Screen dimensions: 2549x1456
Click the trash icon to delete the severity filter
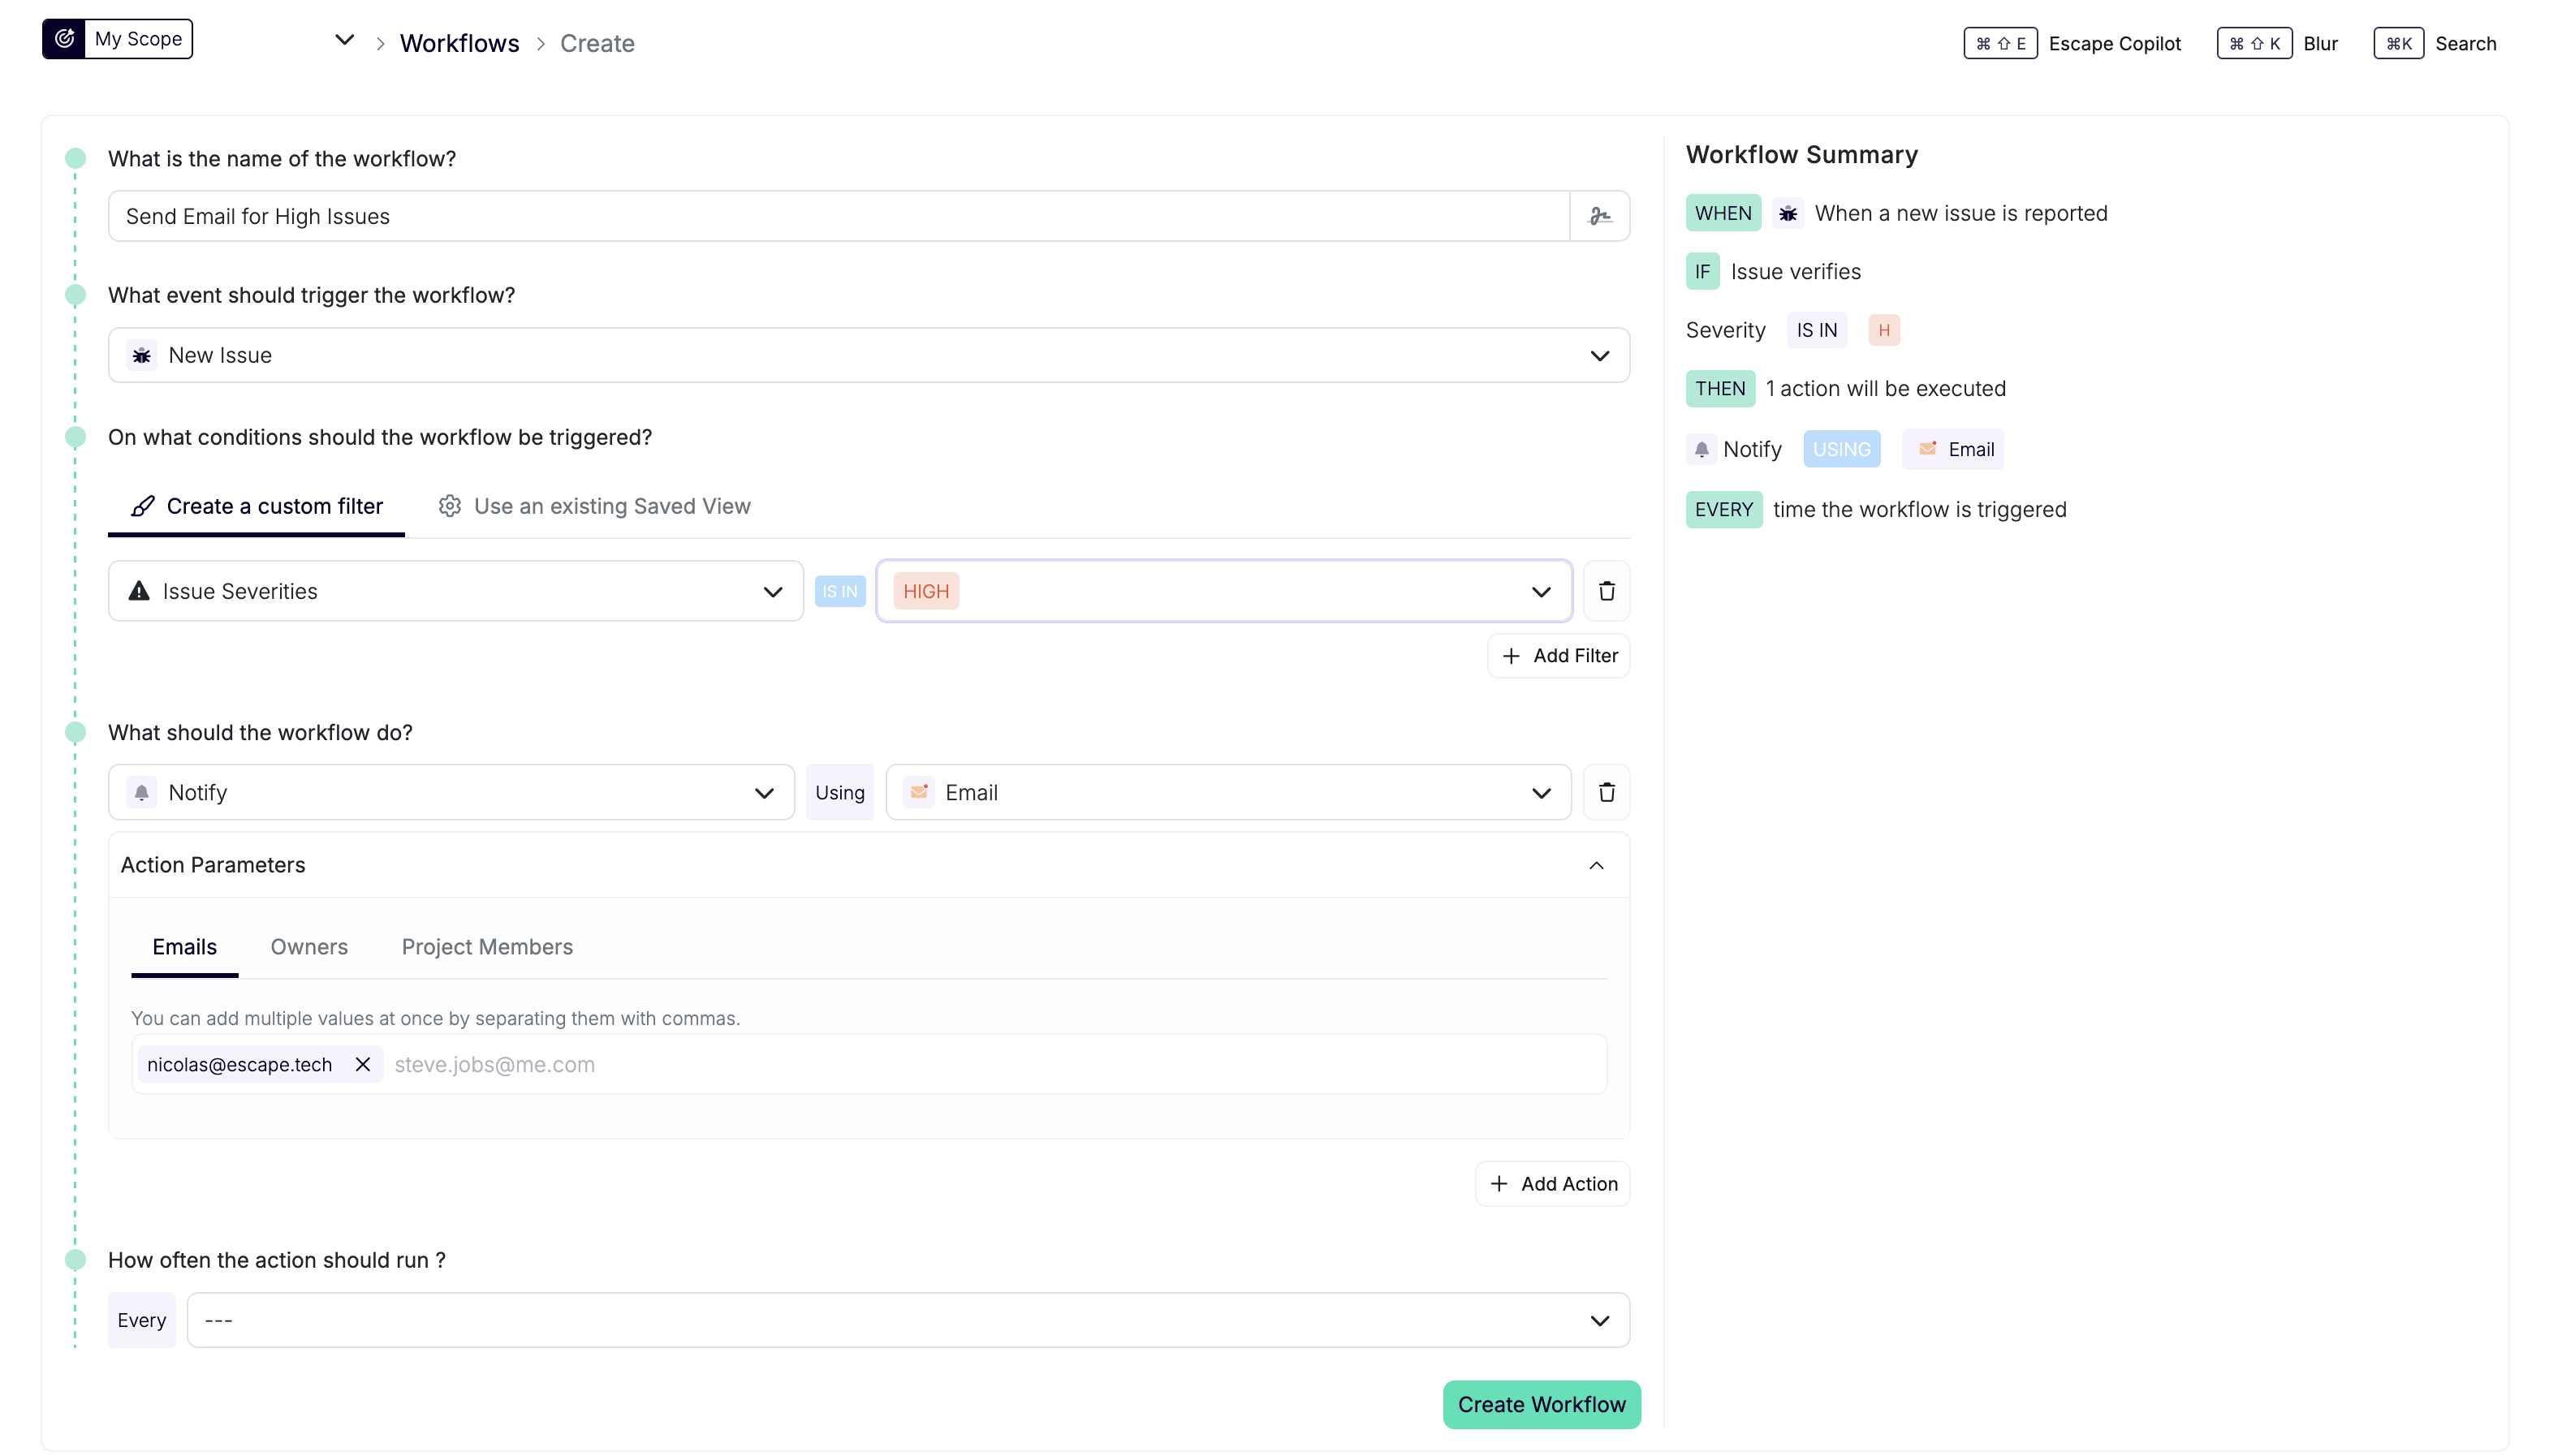pos(1606,591)
